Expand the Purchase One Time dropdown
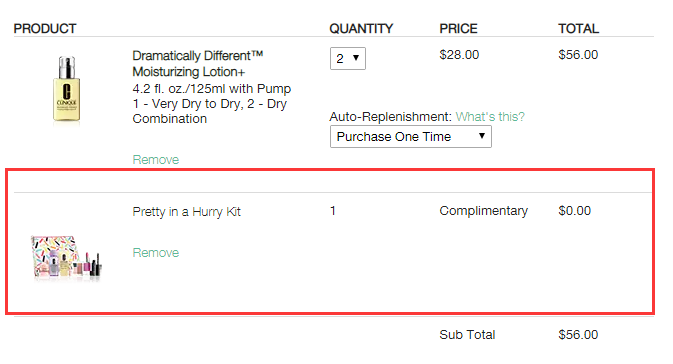 point(410,136)
